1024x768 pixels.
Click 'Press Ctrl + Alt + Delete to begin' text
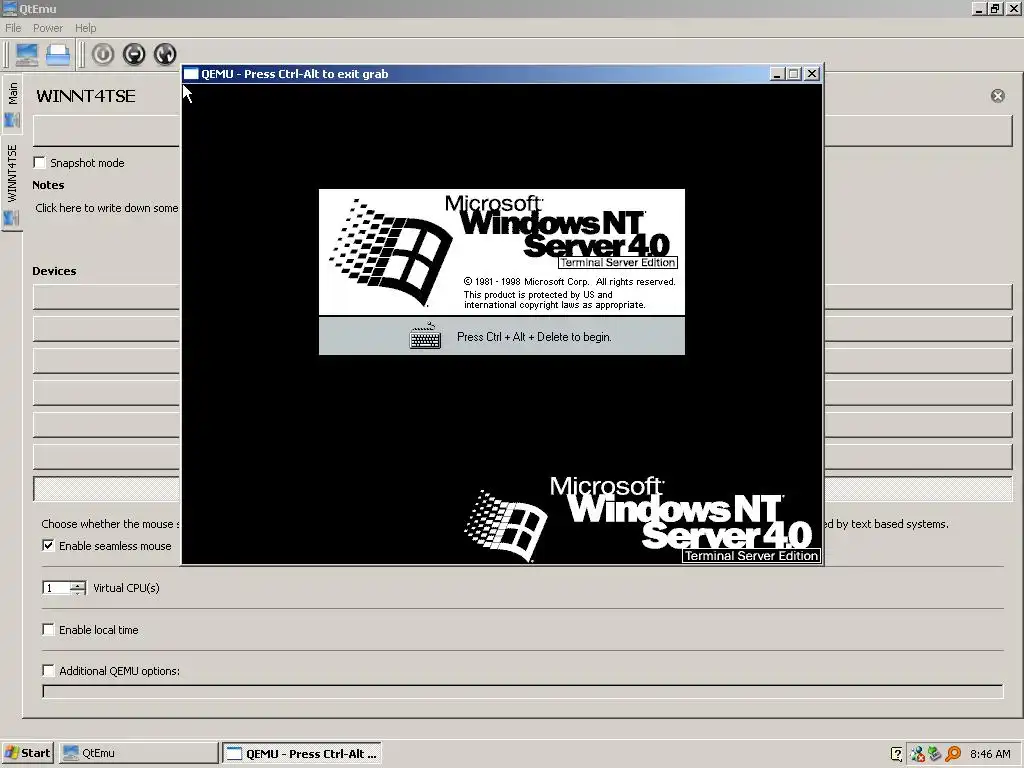point(534,337)
